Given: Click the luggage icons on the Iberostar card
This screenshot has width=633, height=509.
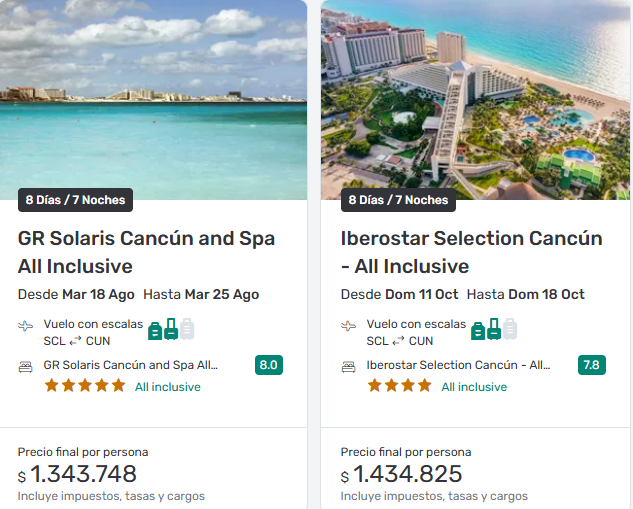Looking at the screenshot, I should (494, 329).
